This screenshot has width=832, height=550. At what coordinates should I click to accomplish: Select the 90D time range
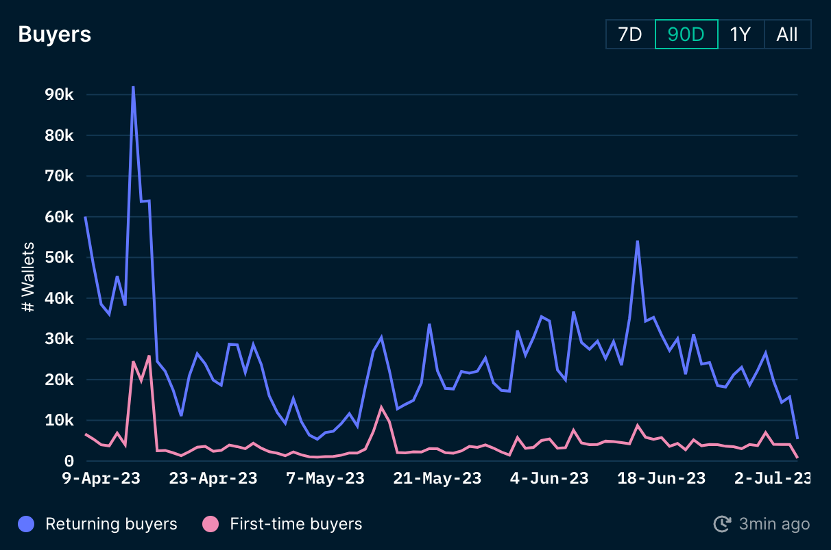click(686, 34)
